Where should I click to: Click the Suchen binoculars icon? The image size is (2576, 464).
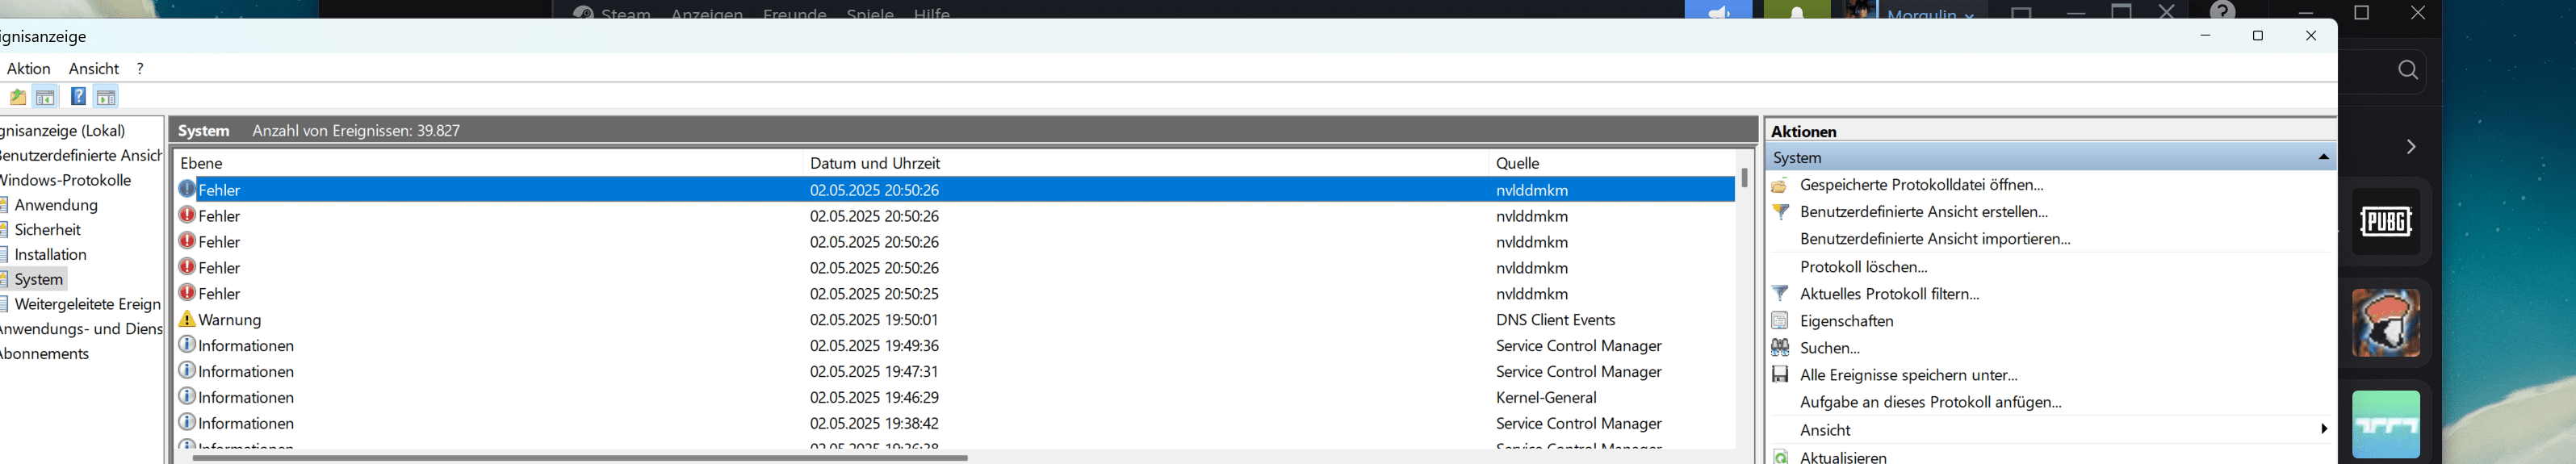click(1780, 348)
